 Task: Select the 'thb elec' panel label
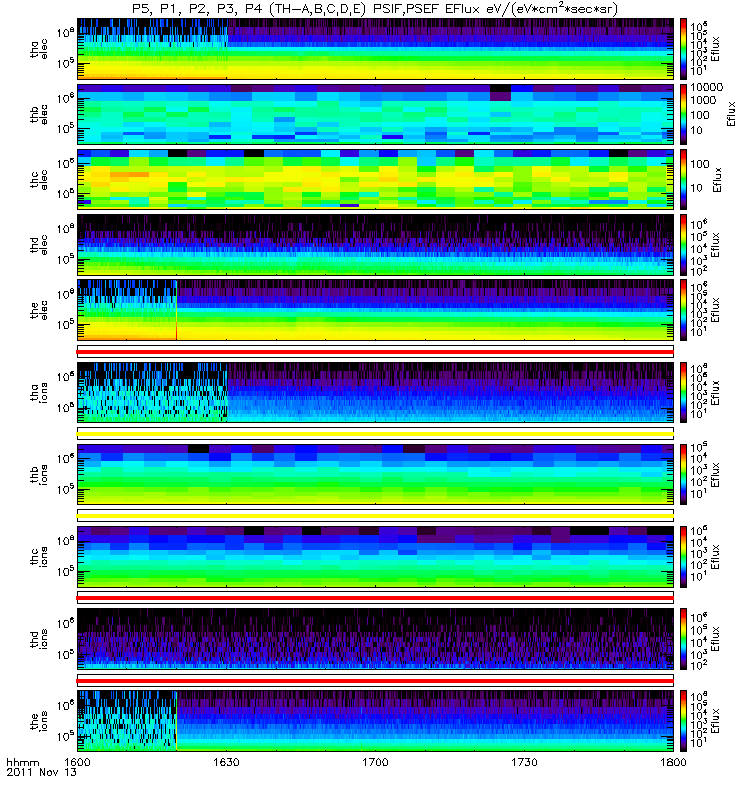[39, 114]
